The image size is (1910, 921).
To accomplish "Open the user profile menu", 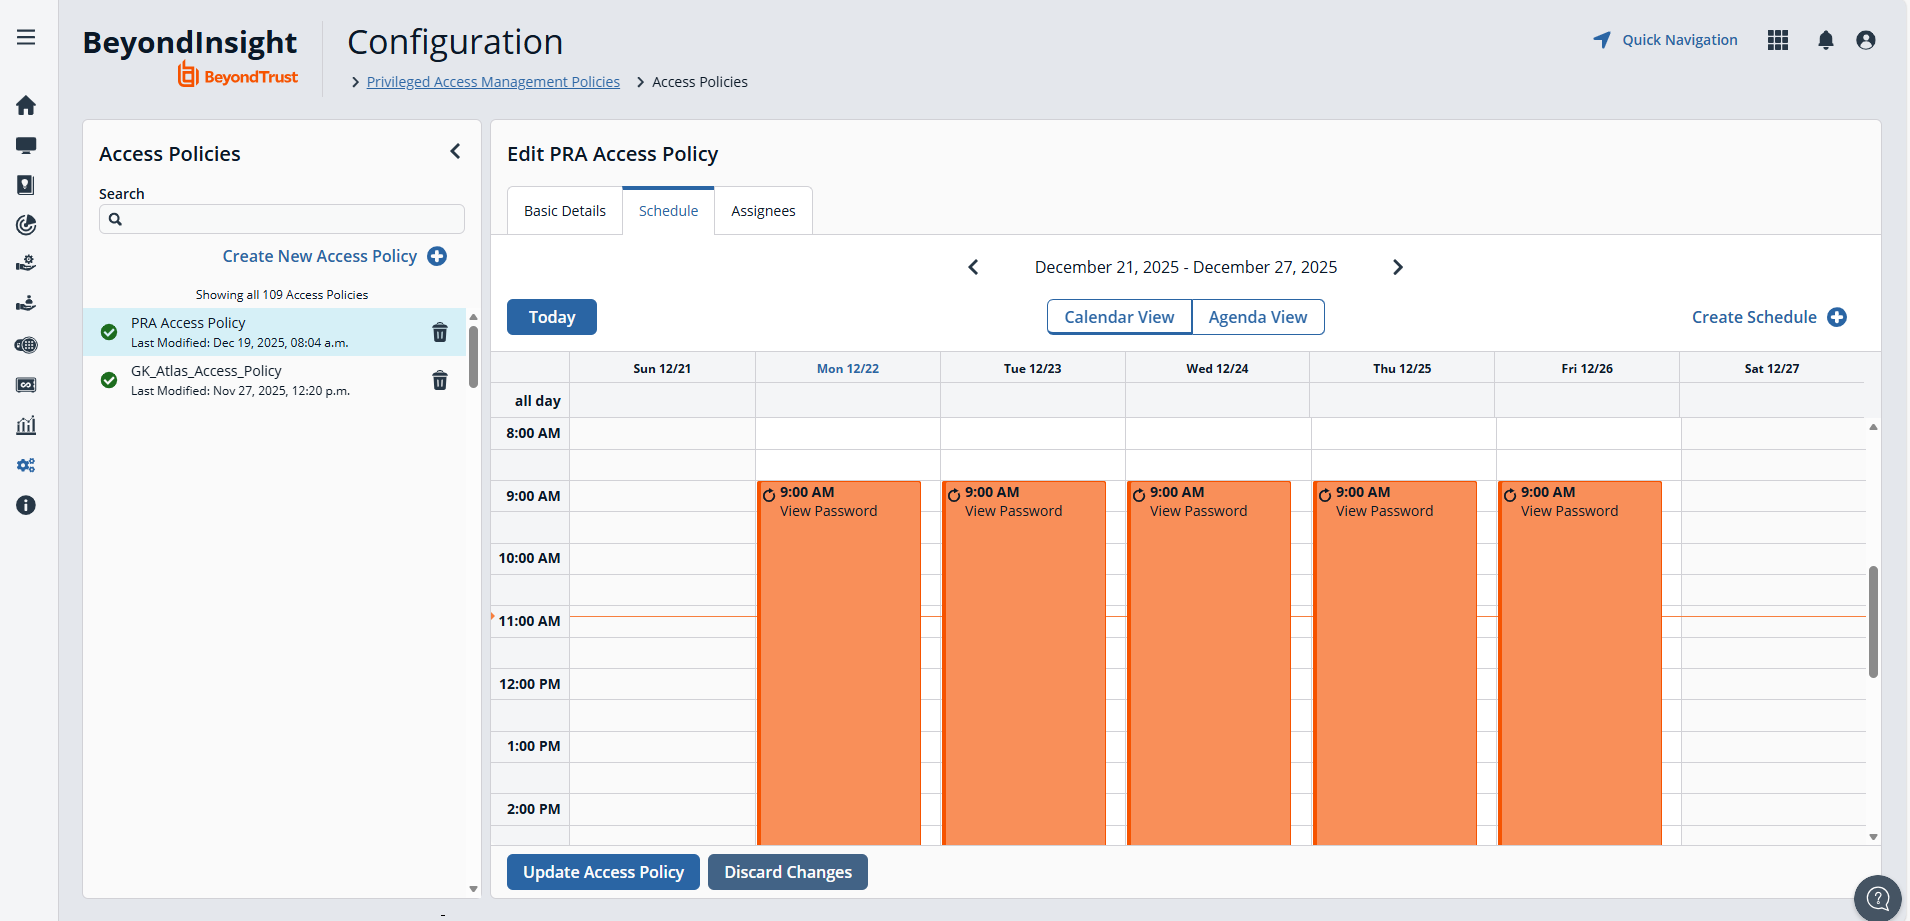I will (1866, 40).
